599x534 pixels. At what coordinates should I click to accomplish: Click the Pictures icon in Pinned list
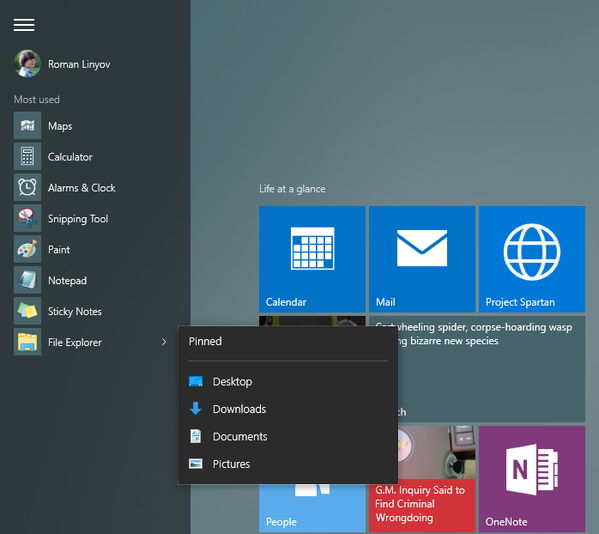(x=196, y=464)
